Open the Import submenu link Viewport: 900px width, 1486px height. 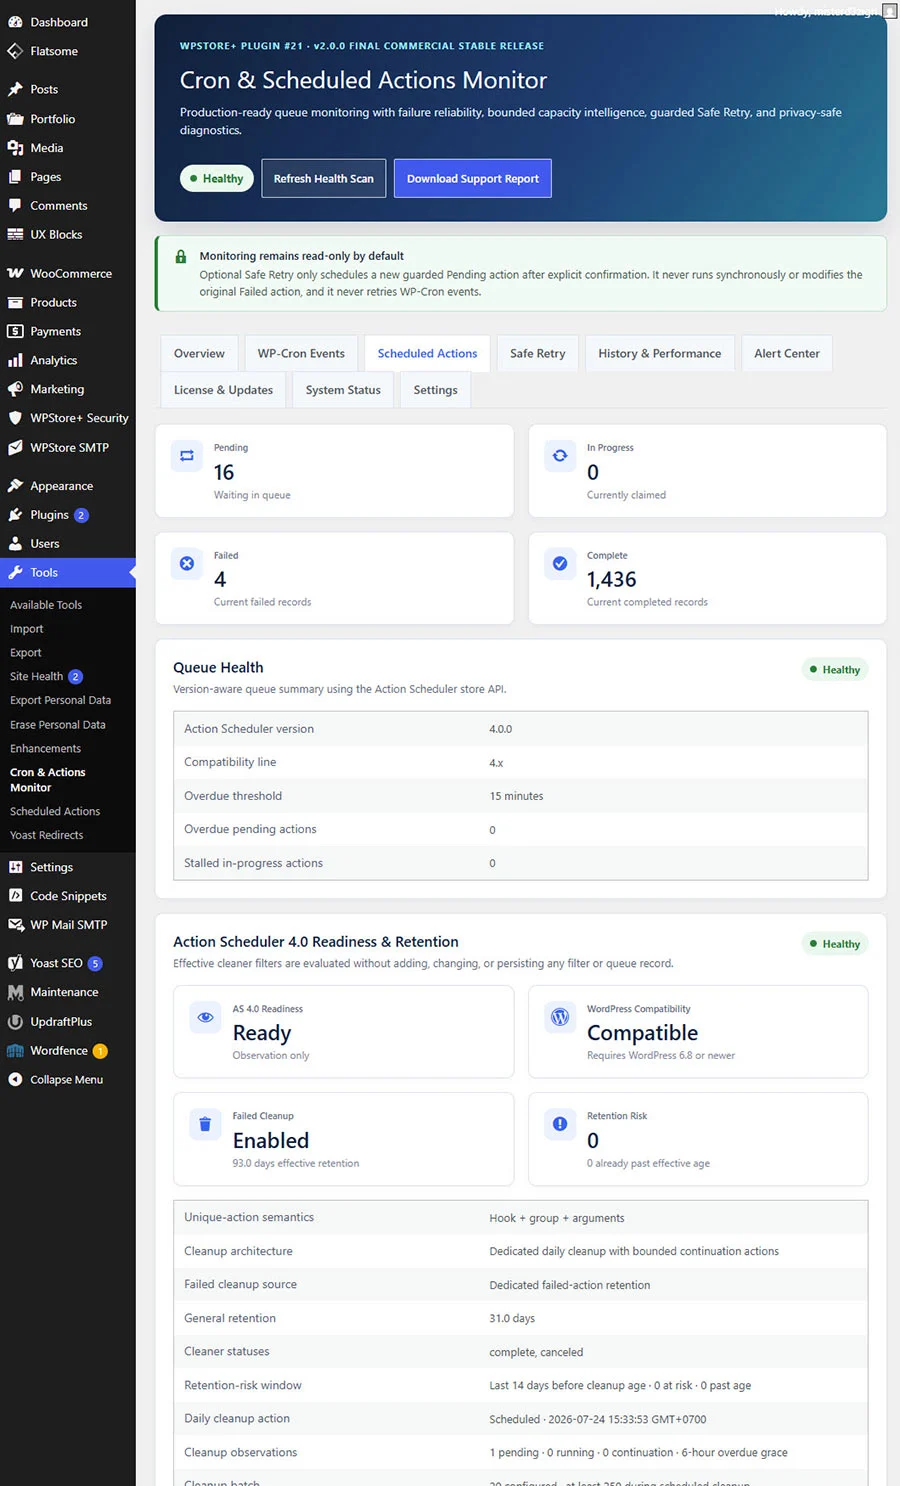coord(27,629)
